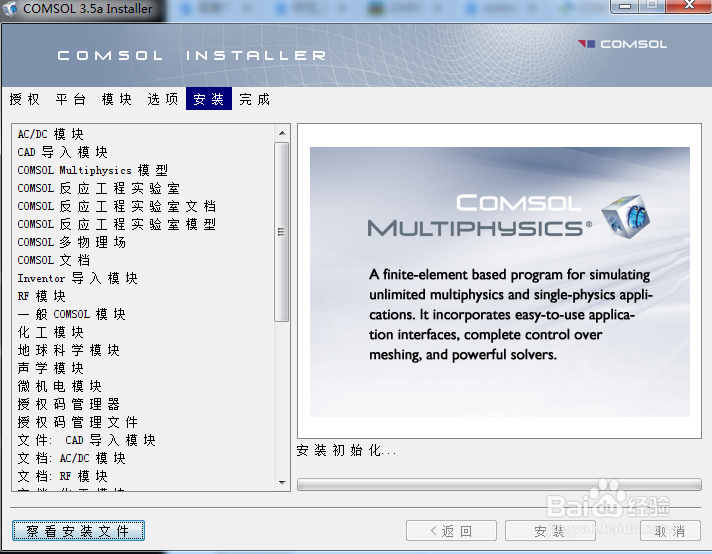Click the installation progress bar

(499, 484)
